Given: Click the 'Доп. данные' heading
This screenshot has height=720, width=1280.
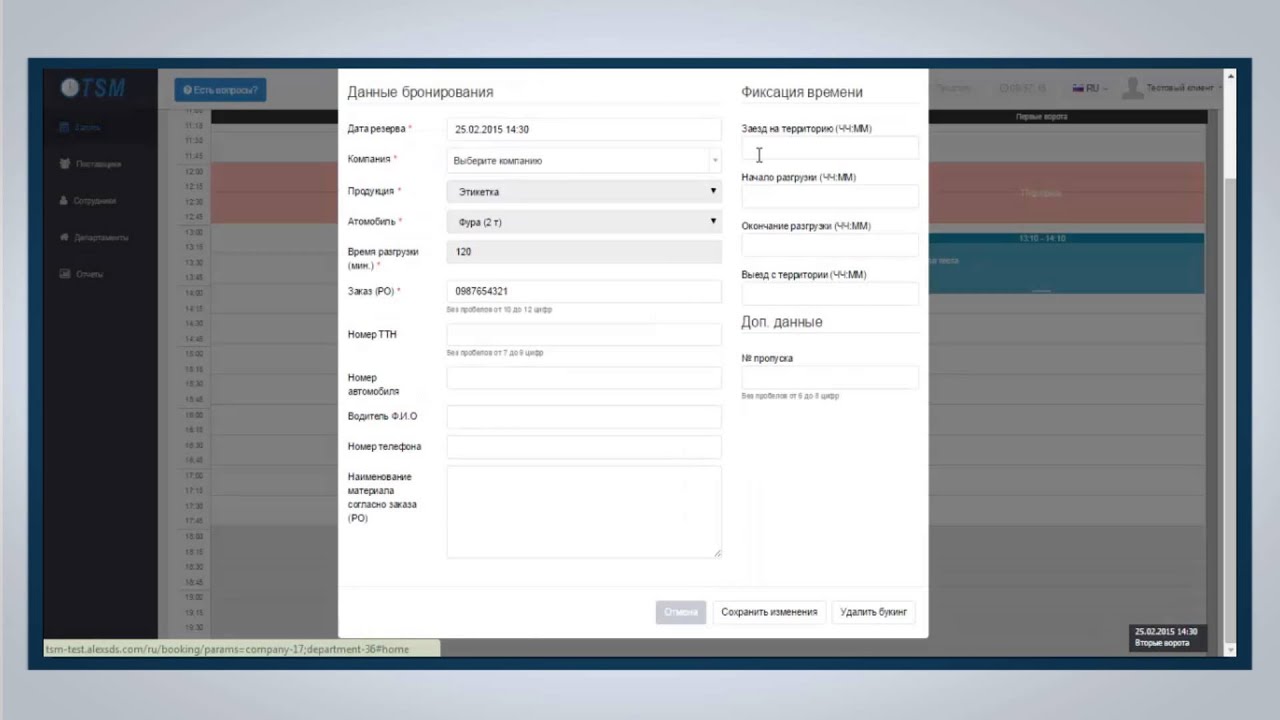Looking at the screenshot, I should [782, 322].
